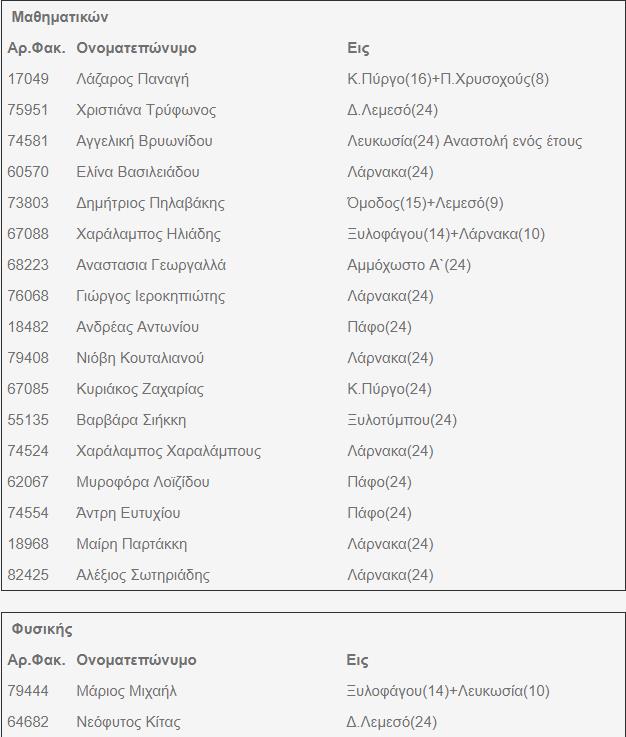Click the name Ελίνα Βασιλειάδου

coord(138,172)
